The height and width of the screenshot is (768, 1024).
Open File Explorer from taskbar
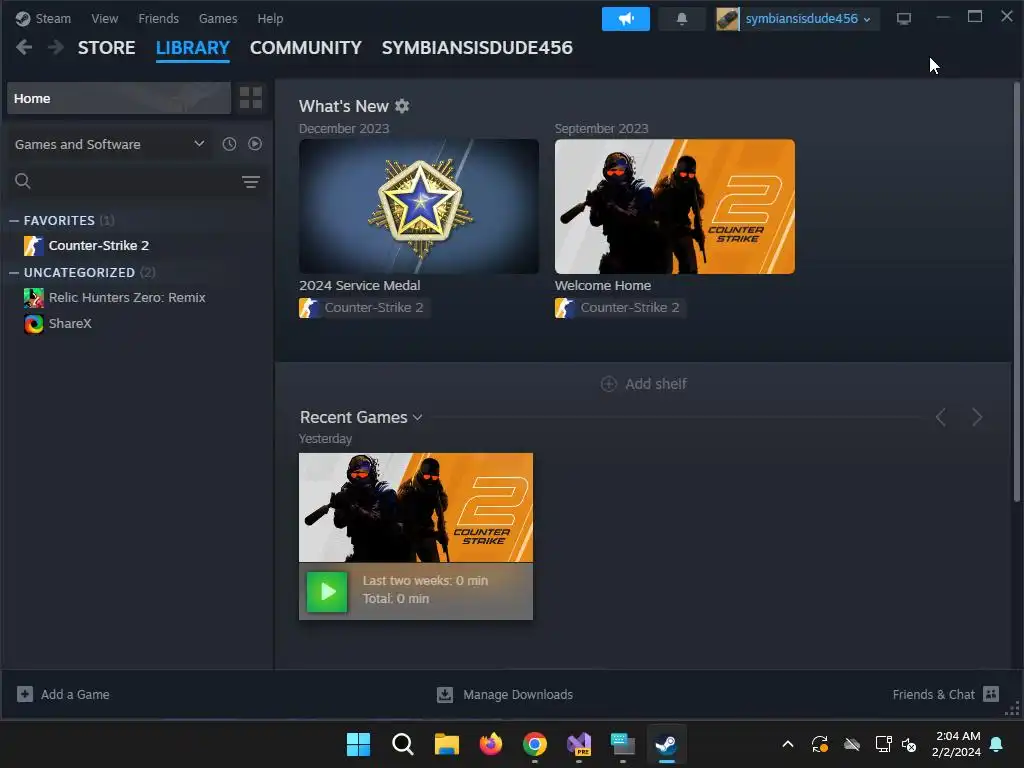[447, 744]
